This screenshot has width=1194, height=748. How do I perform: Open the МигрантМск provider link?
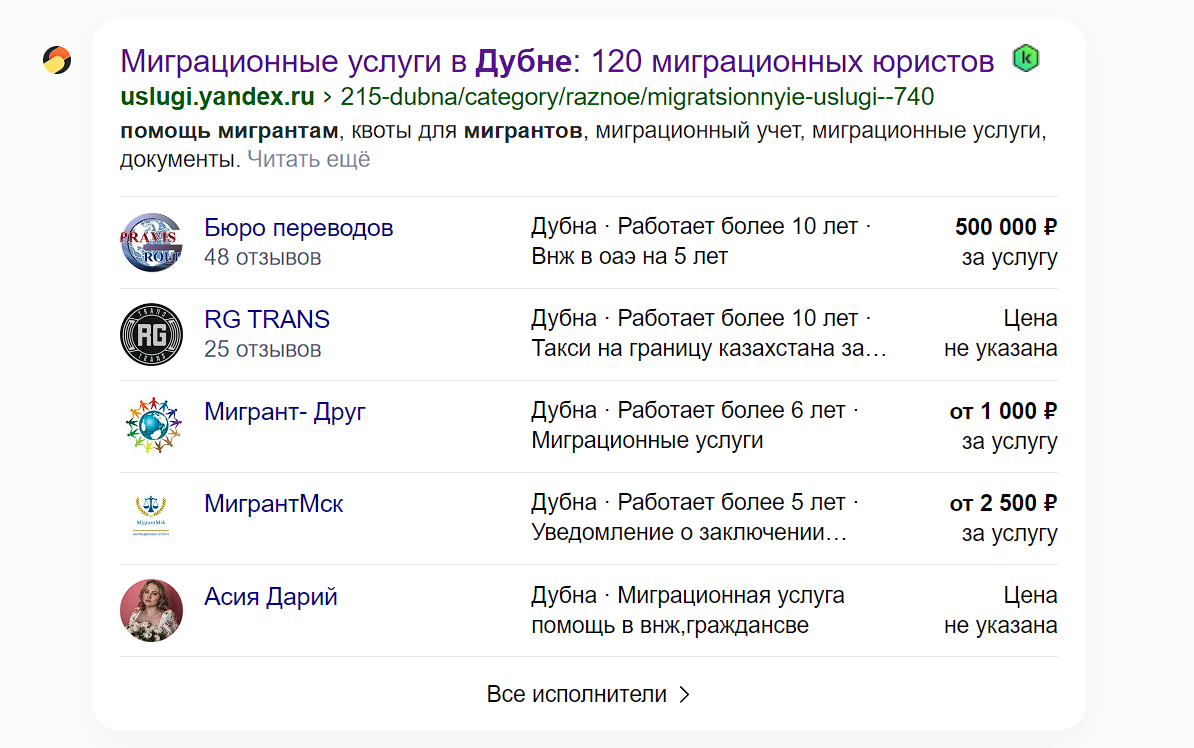point(273,503)
